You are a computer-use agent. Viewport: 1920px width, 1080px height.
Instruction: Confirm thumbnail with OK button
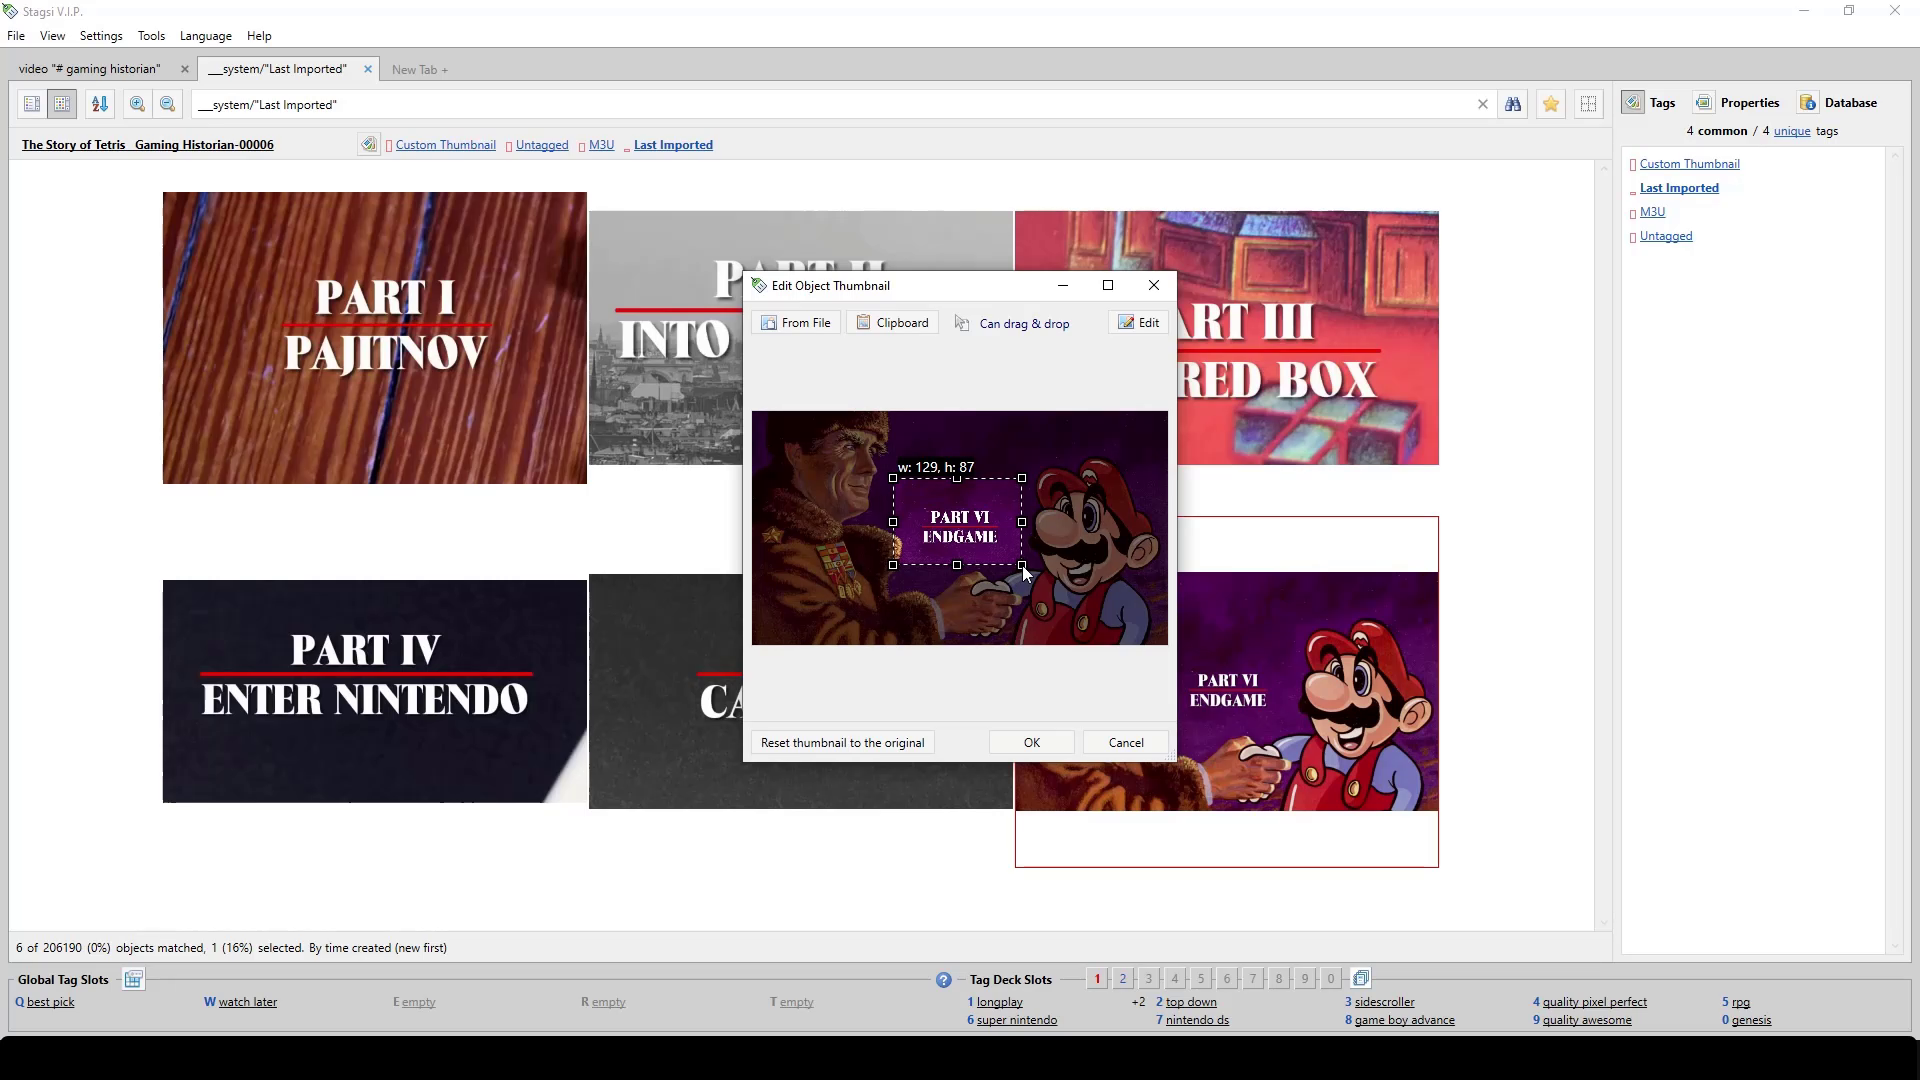tap(1032, 743)
